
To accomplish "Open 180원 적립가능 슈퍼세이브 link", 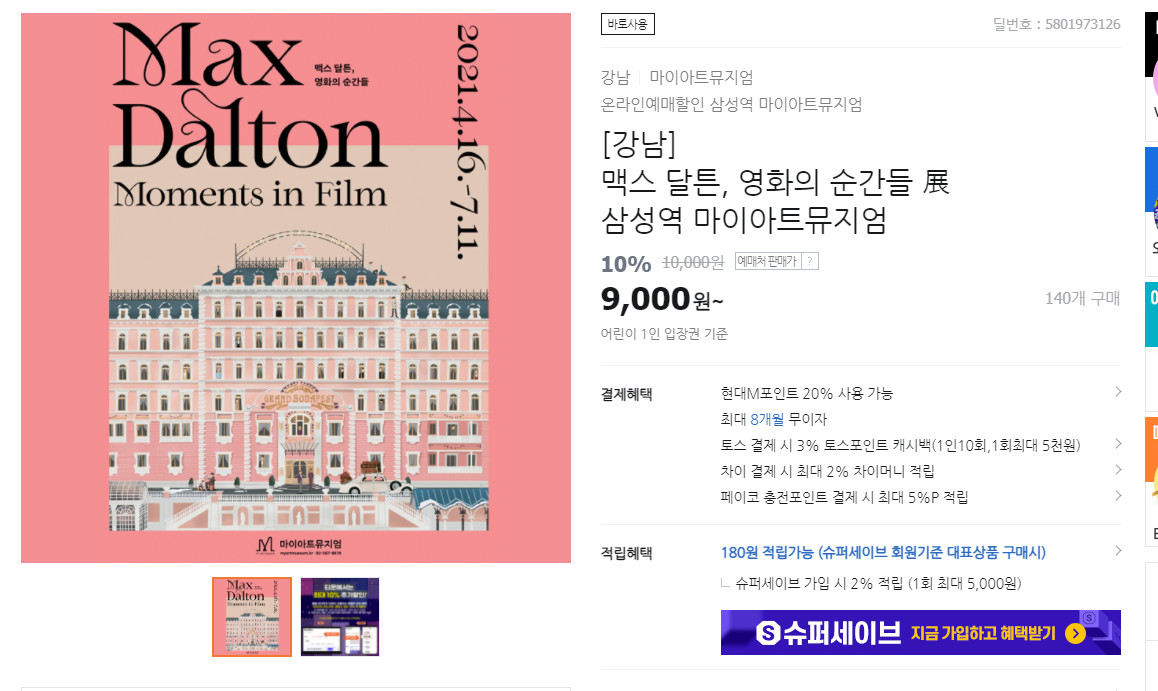I will (883, 552).
